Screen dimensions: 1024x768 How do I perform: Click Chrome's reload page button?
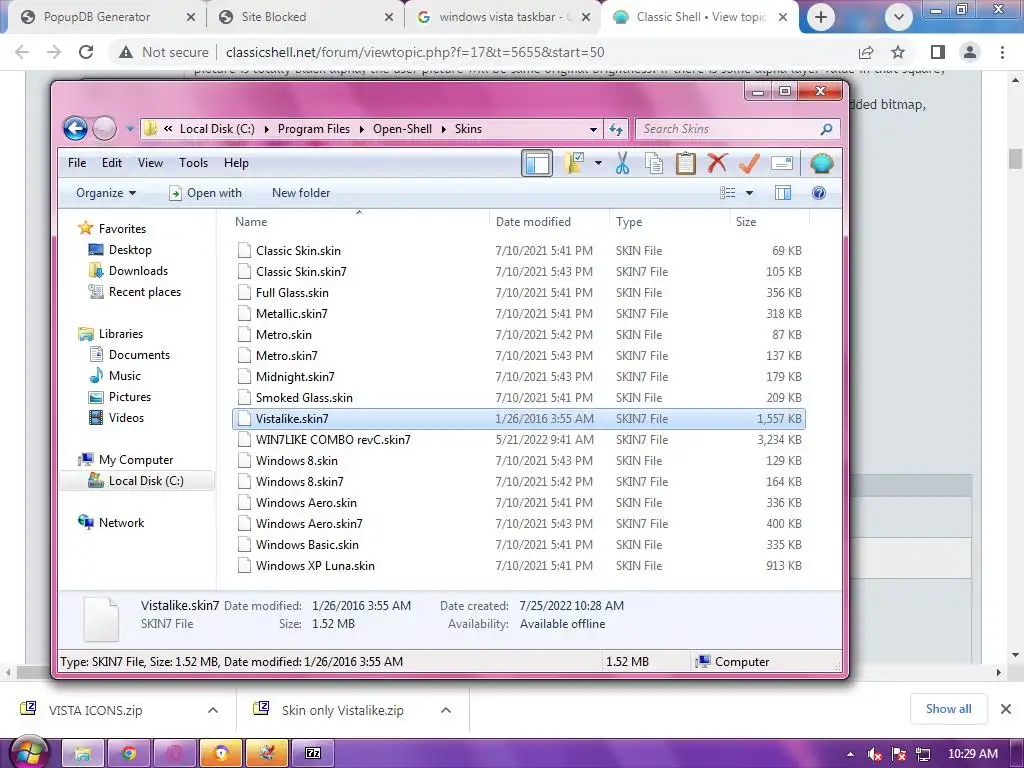[x=86, y=52]
